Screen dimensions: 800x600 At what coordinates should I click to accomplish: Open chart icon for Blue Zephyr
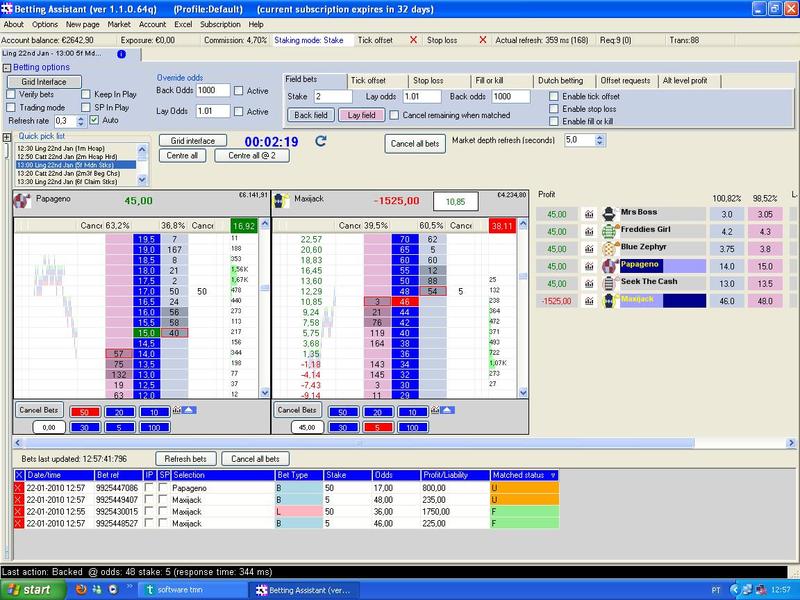589,249
